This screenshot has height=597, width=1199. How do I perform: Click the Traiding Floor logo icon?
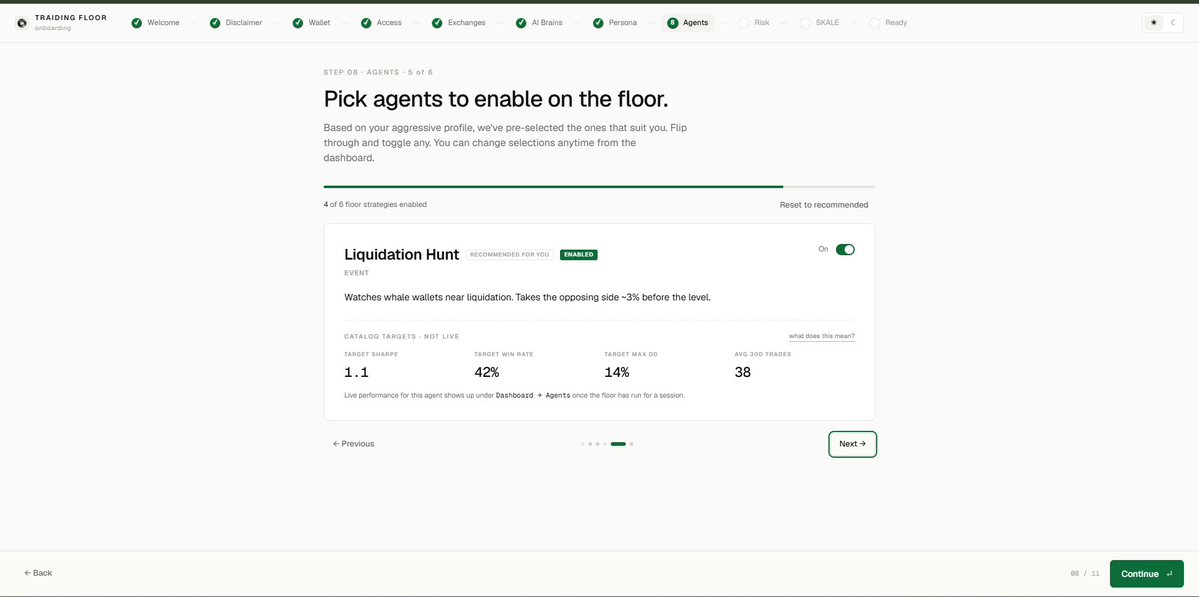pyautogui.click(x=22, y=23)
